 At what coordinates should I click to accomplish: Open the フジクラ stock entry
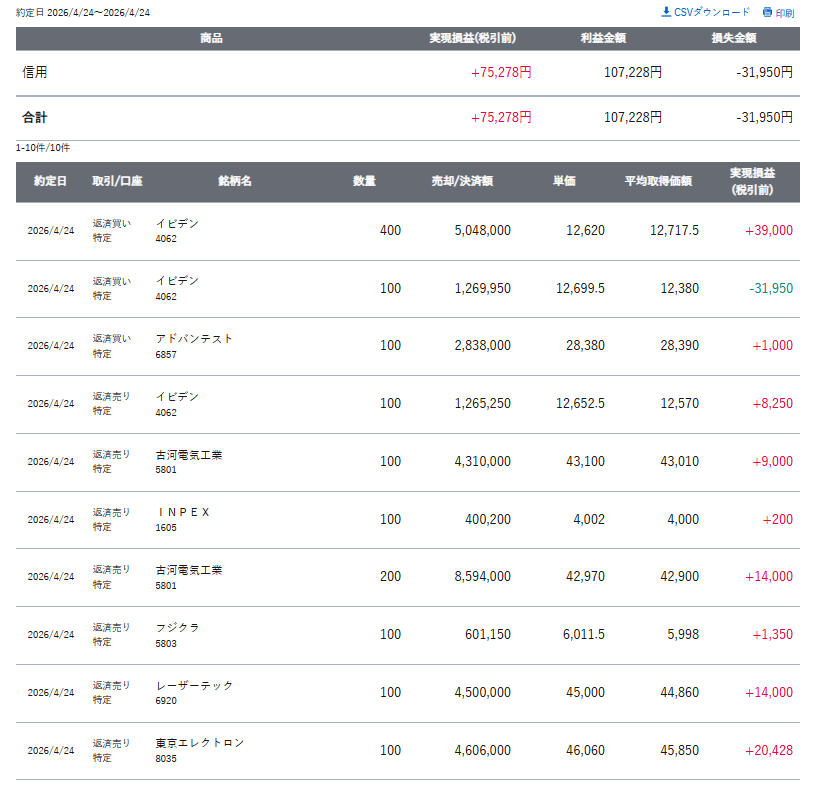(x=178, y=628)
